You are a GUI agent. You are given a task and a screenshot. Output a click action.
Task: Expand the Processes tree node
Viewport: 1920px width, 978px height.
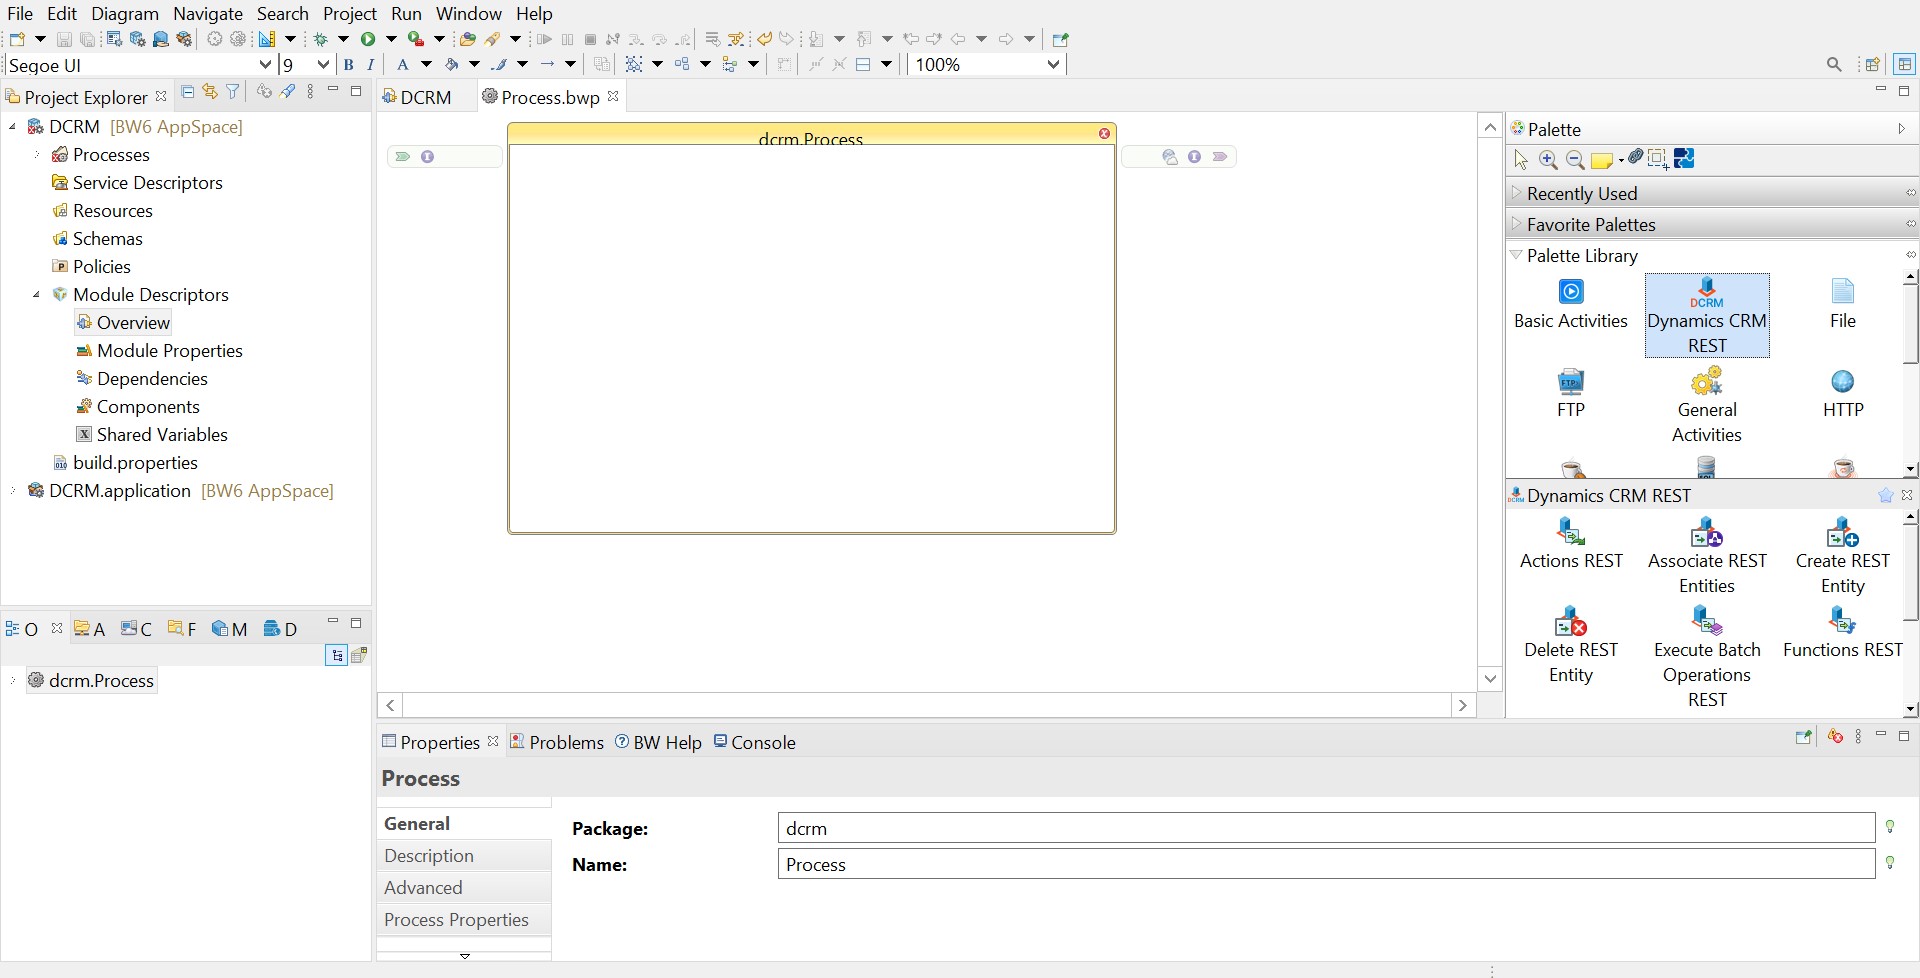[37, 154]
